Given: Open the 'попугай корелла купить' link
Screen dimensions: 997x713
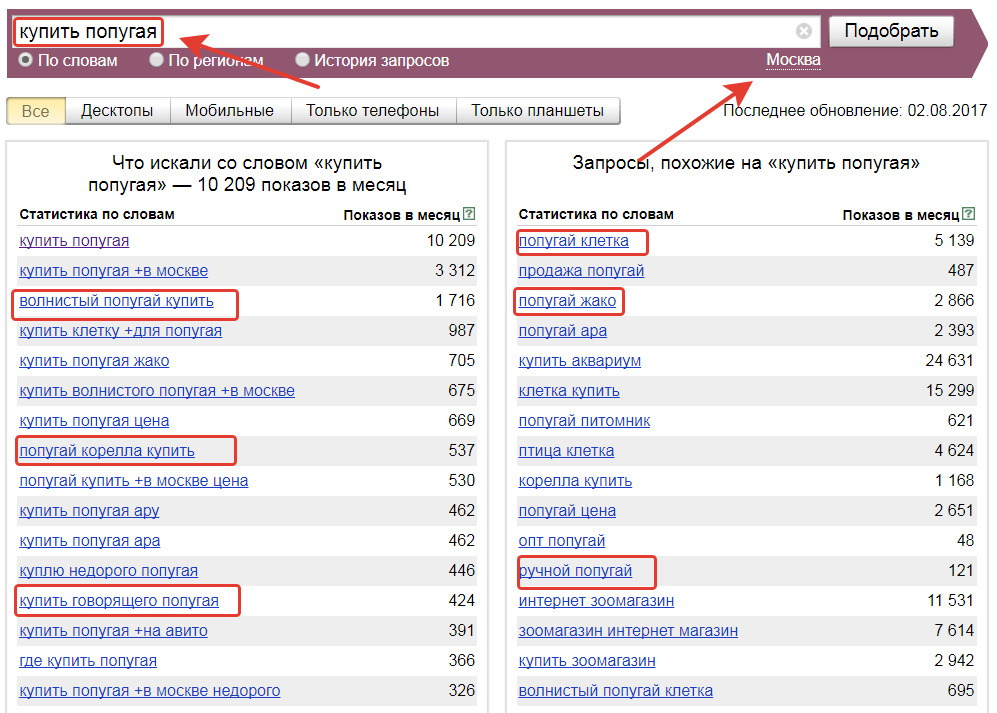Looking at the screenshot, I should (x=107, y=451).
